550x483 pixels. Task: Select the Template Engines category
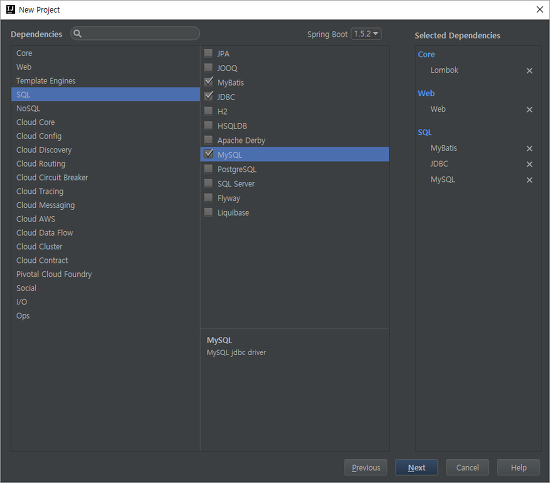click(105, 81)
